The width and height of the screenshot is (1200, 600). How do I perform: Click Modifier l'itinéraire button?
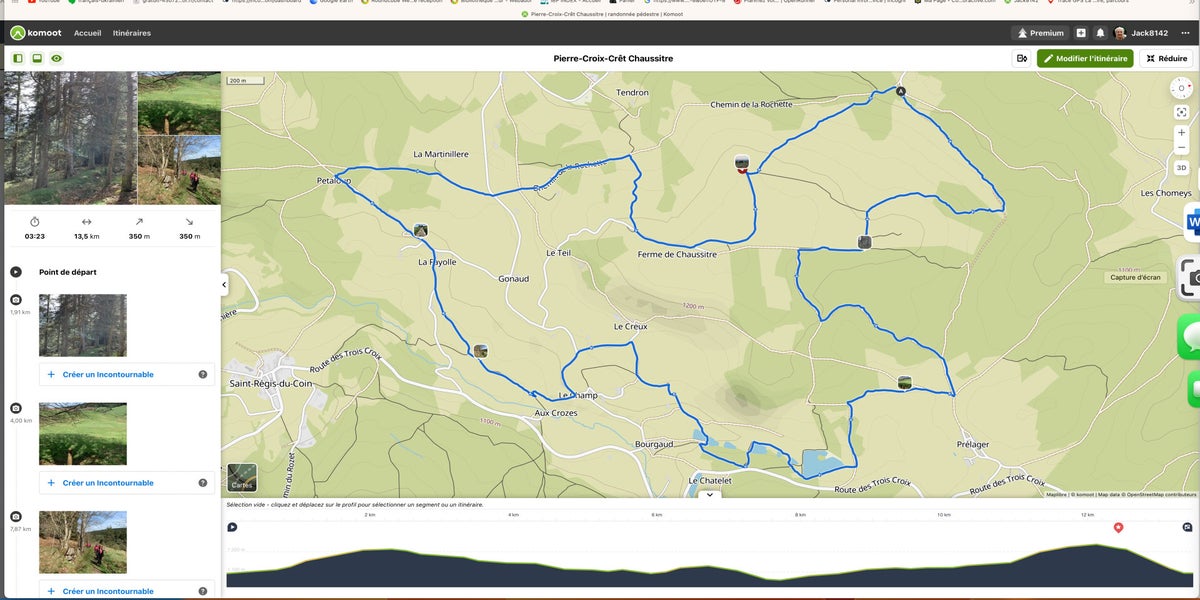tap(1085, 59)
